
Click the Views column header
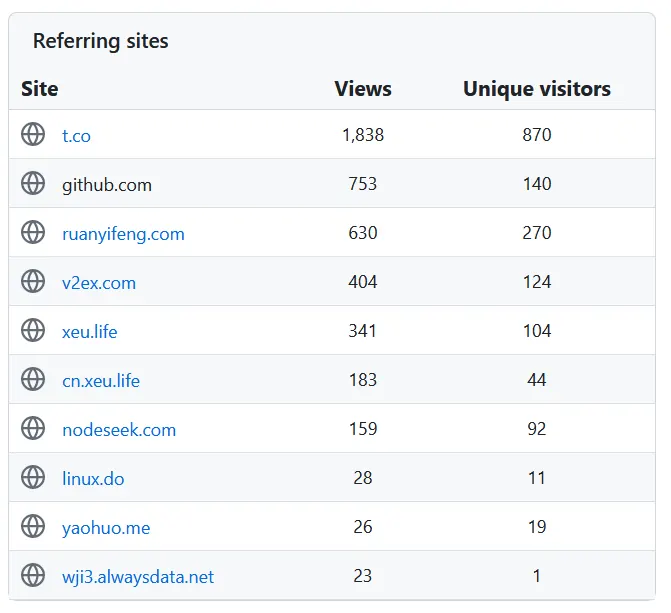(363, 89)
